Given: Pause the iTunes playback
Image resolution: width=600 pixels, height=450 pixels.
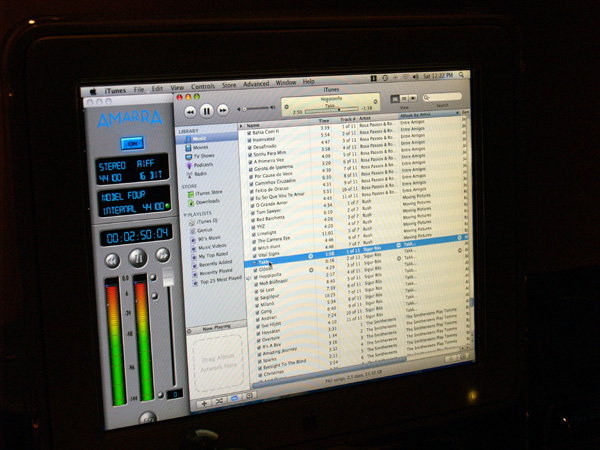Looking at the screenshot, I should (x=206, y=111).
